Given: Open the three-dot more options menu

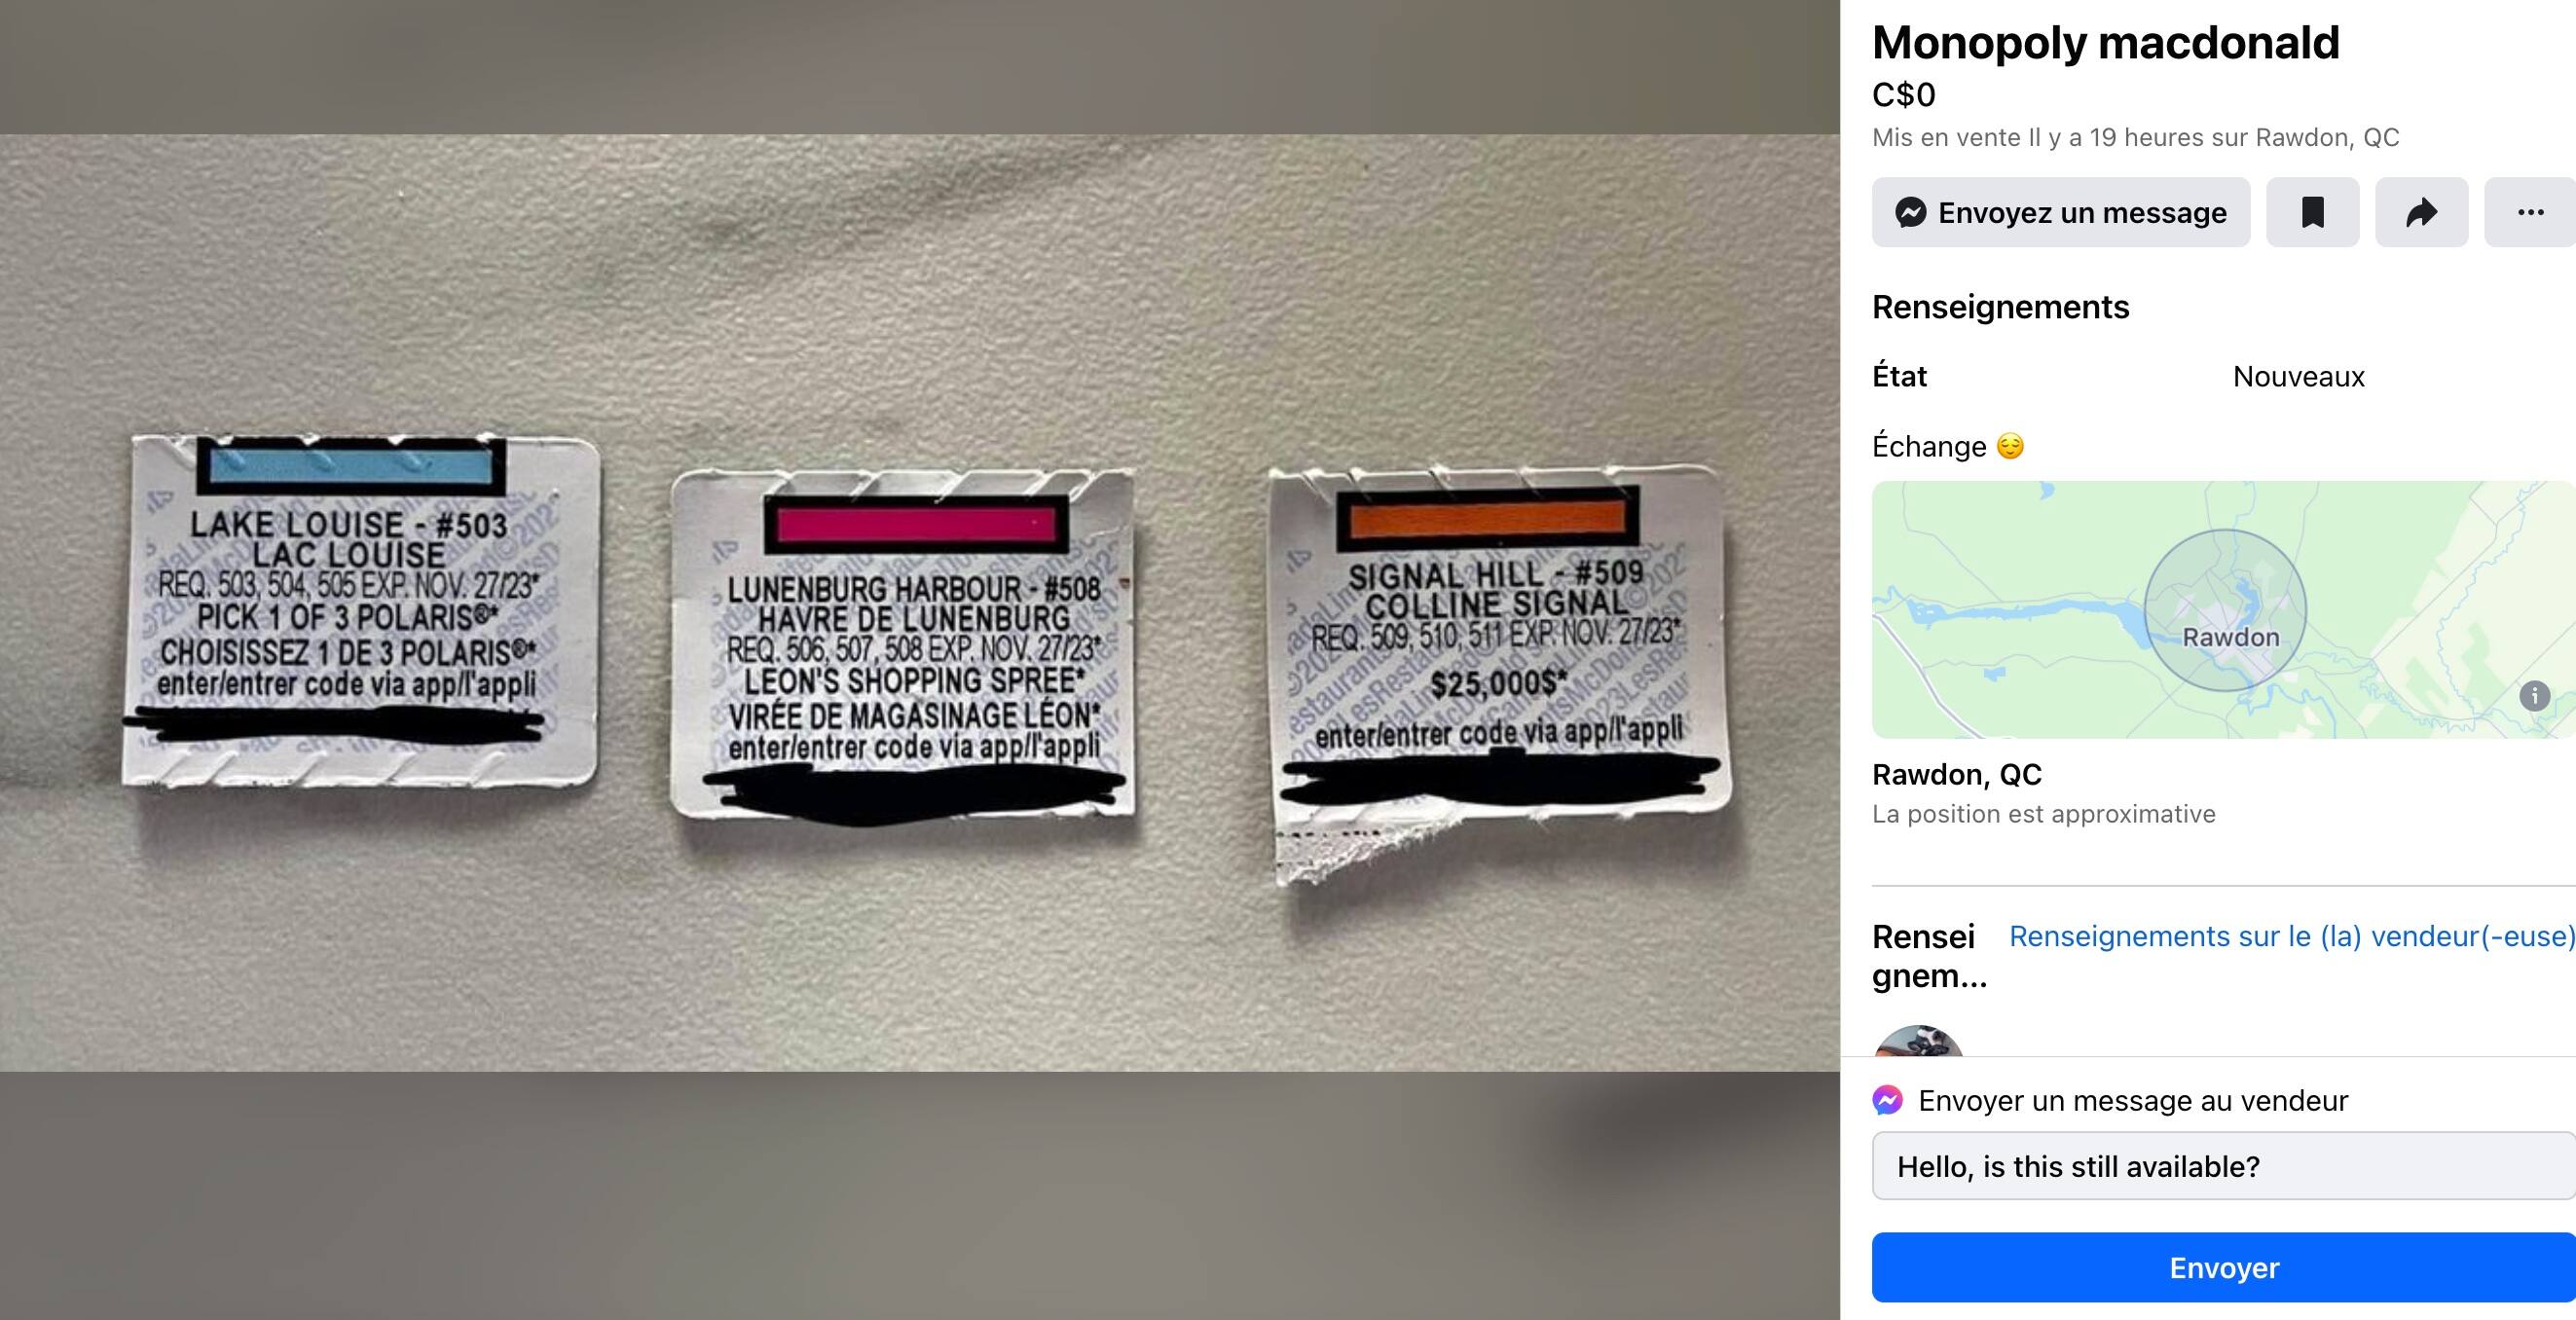Looking at the screenshot, I should pos(2530,212).
